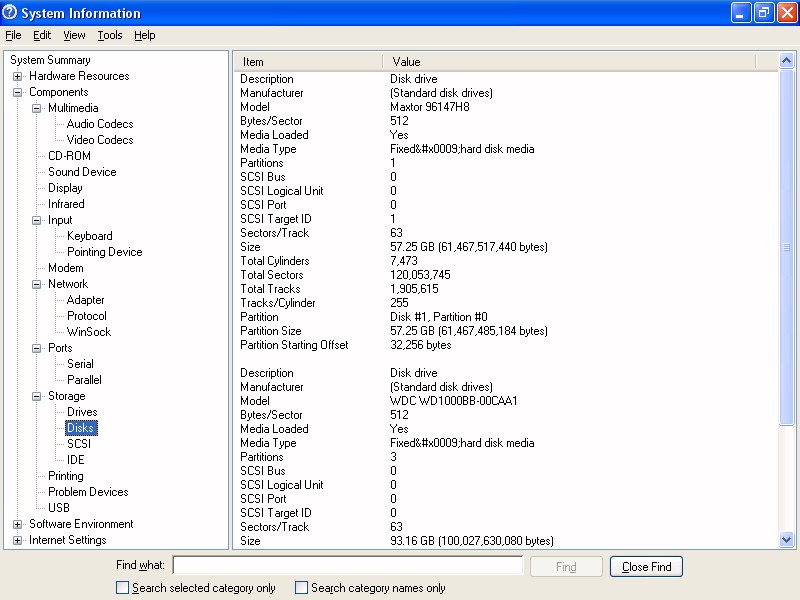Enable Search selected category only checkbox

point(123,588)
